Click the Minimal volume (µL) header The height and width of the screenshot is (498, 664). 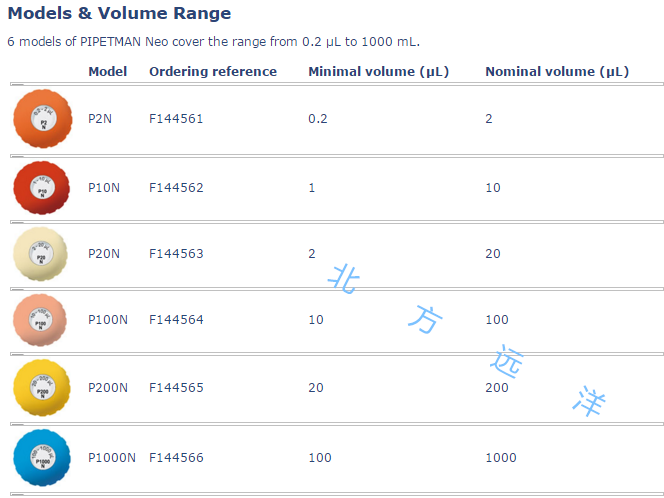pos(379,72)
